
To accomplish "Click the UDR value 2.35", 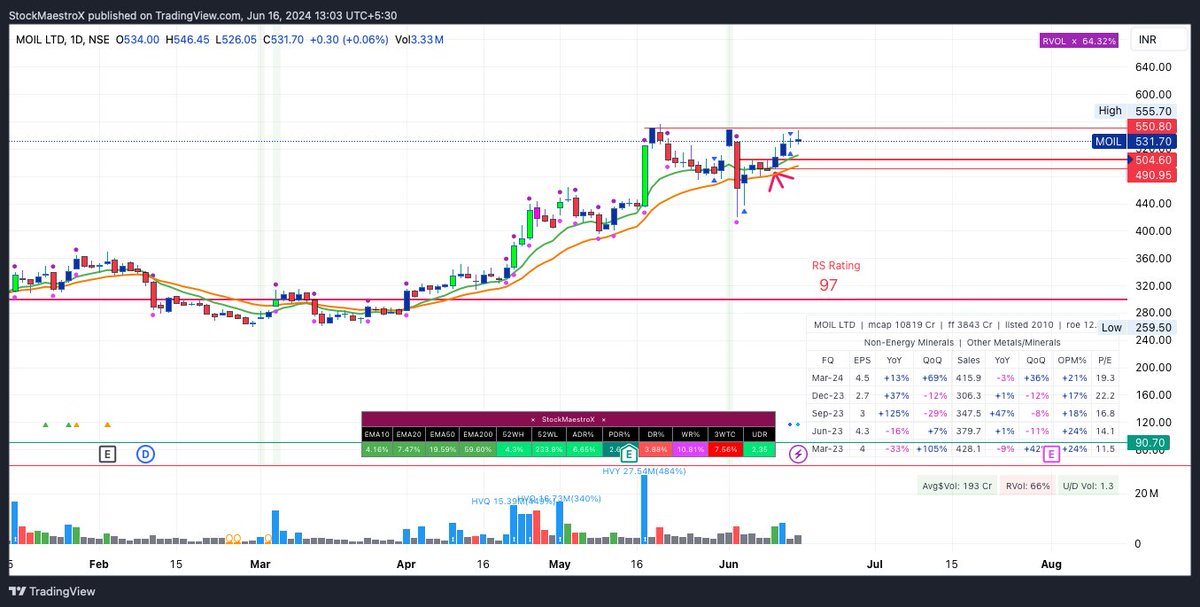I will tap(759, 451).
